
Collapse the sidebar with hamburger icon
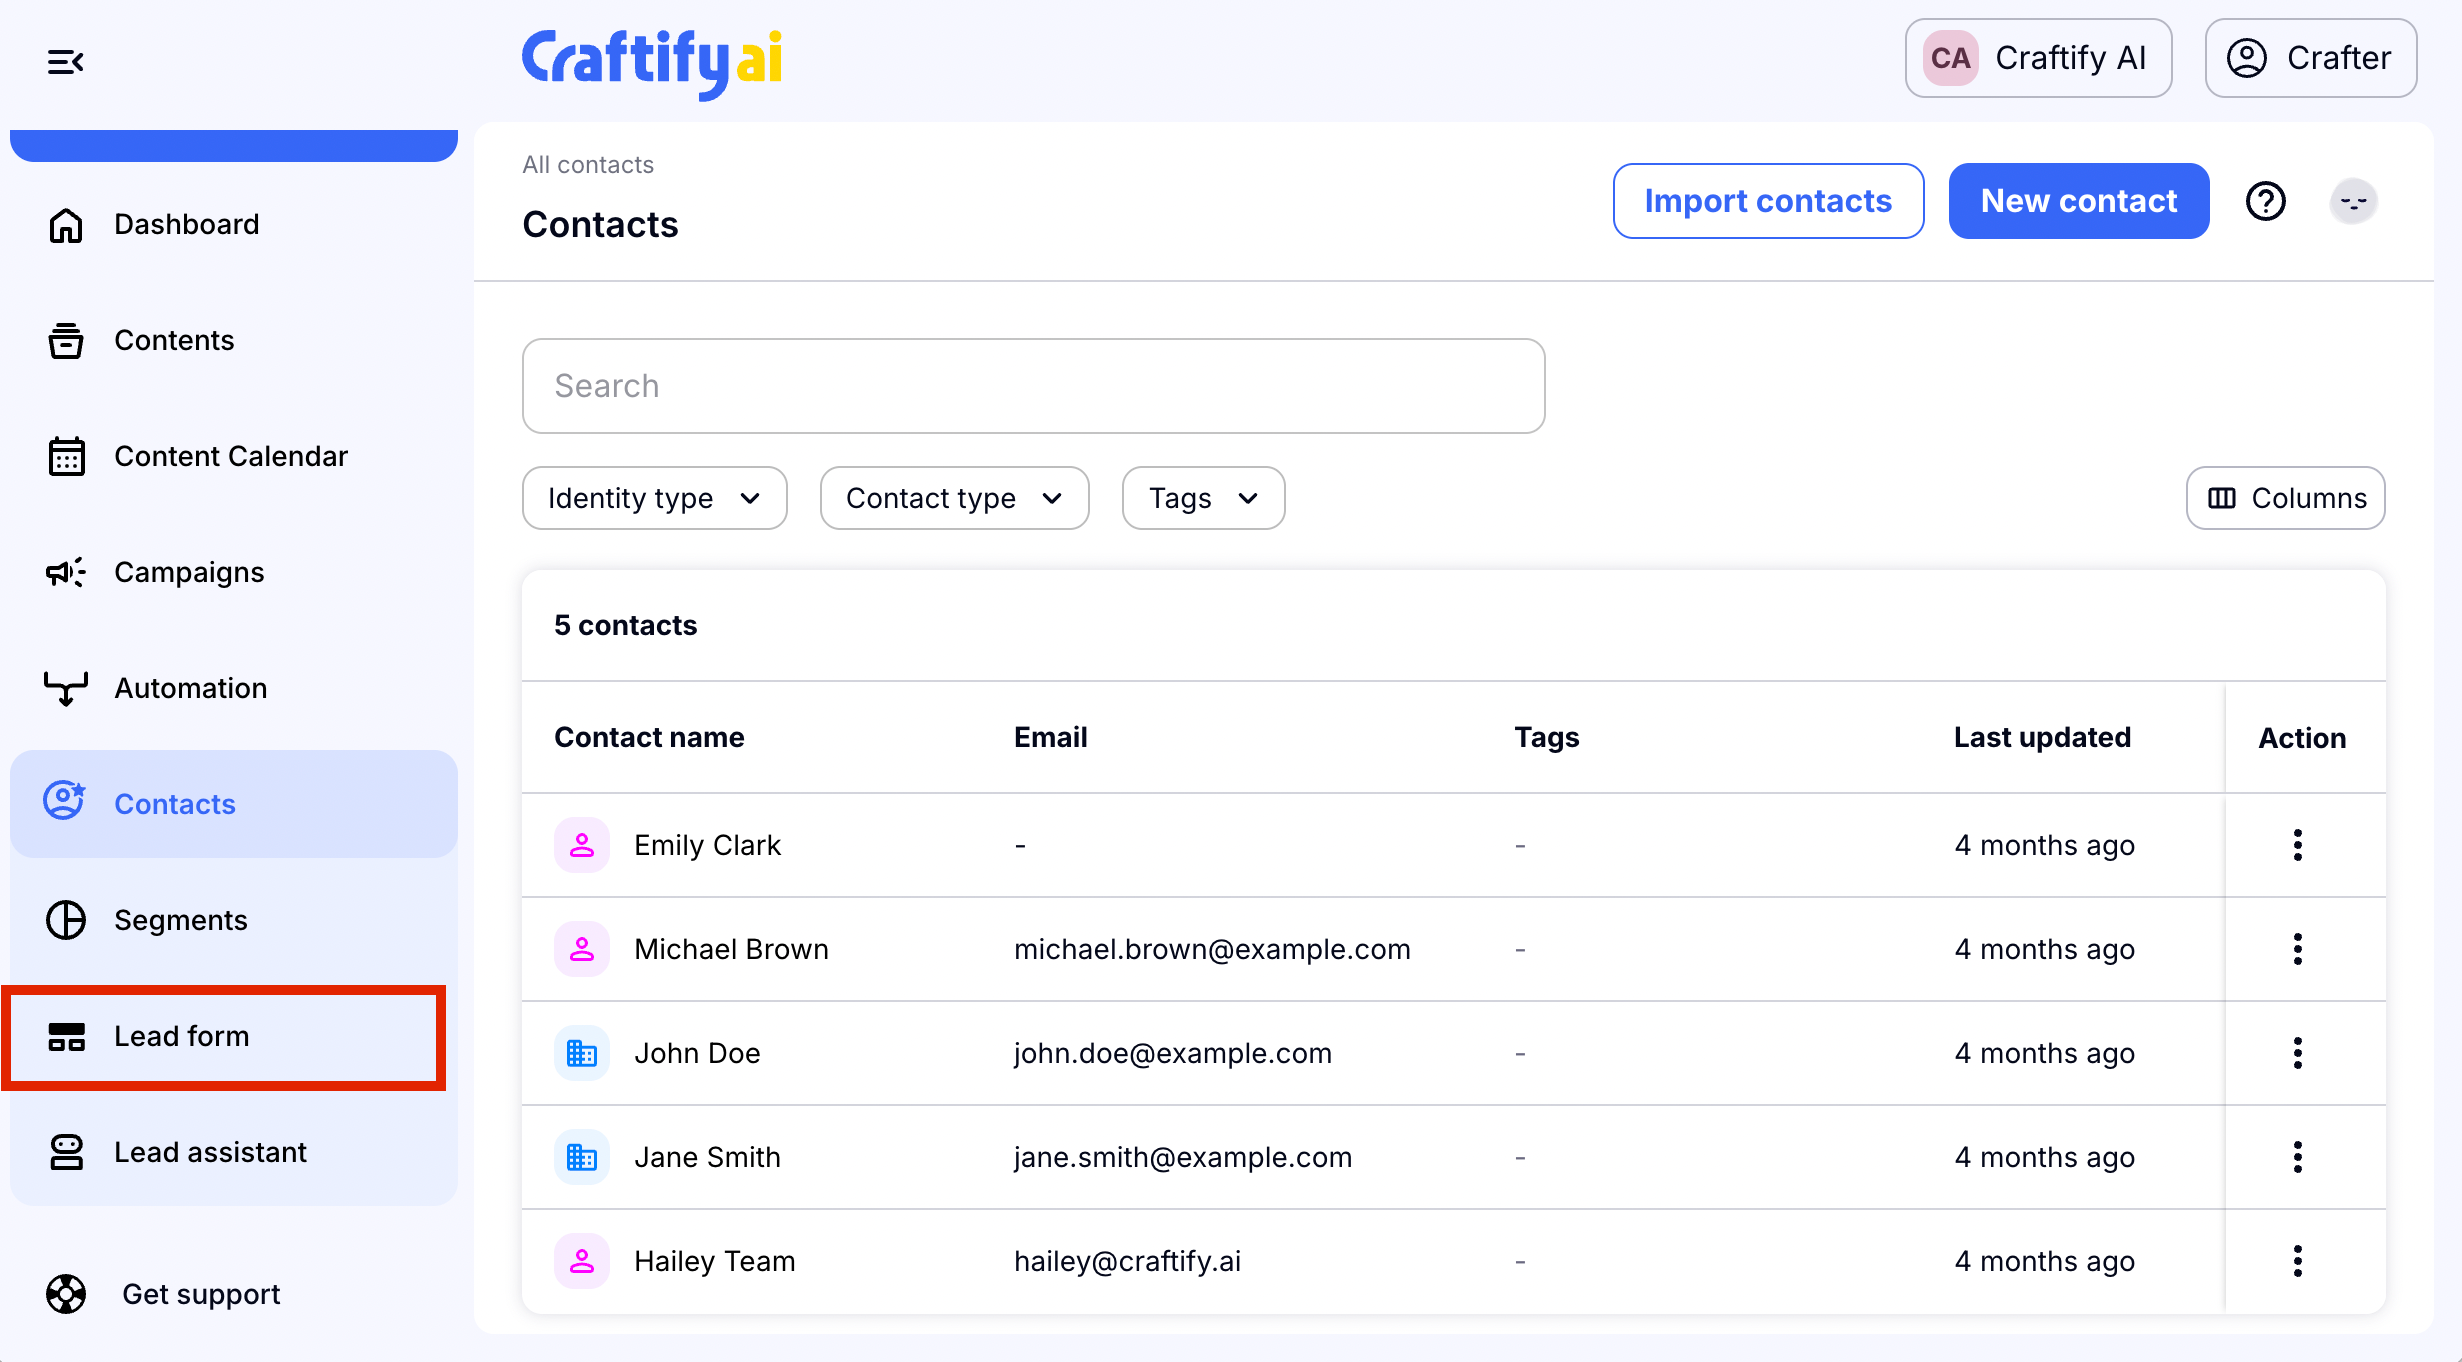(x=65, y=62)
